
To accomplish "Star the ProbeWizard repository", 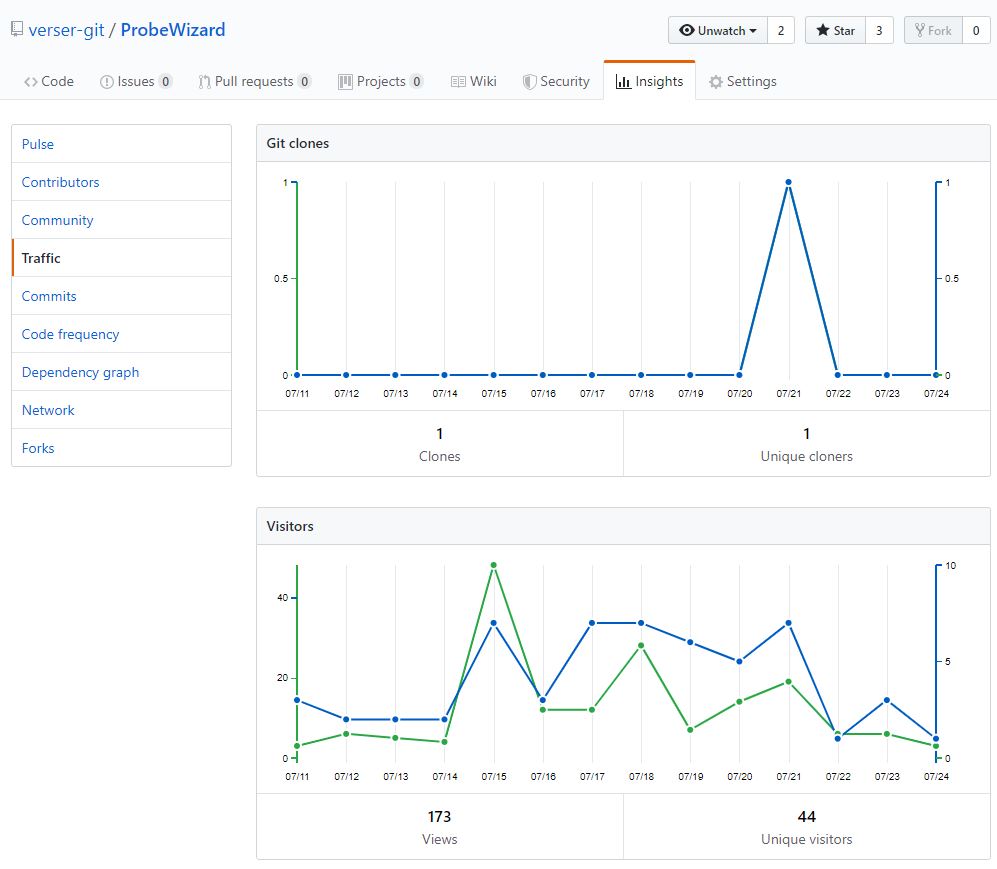I will 835,31.
